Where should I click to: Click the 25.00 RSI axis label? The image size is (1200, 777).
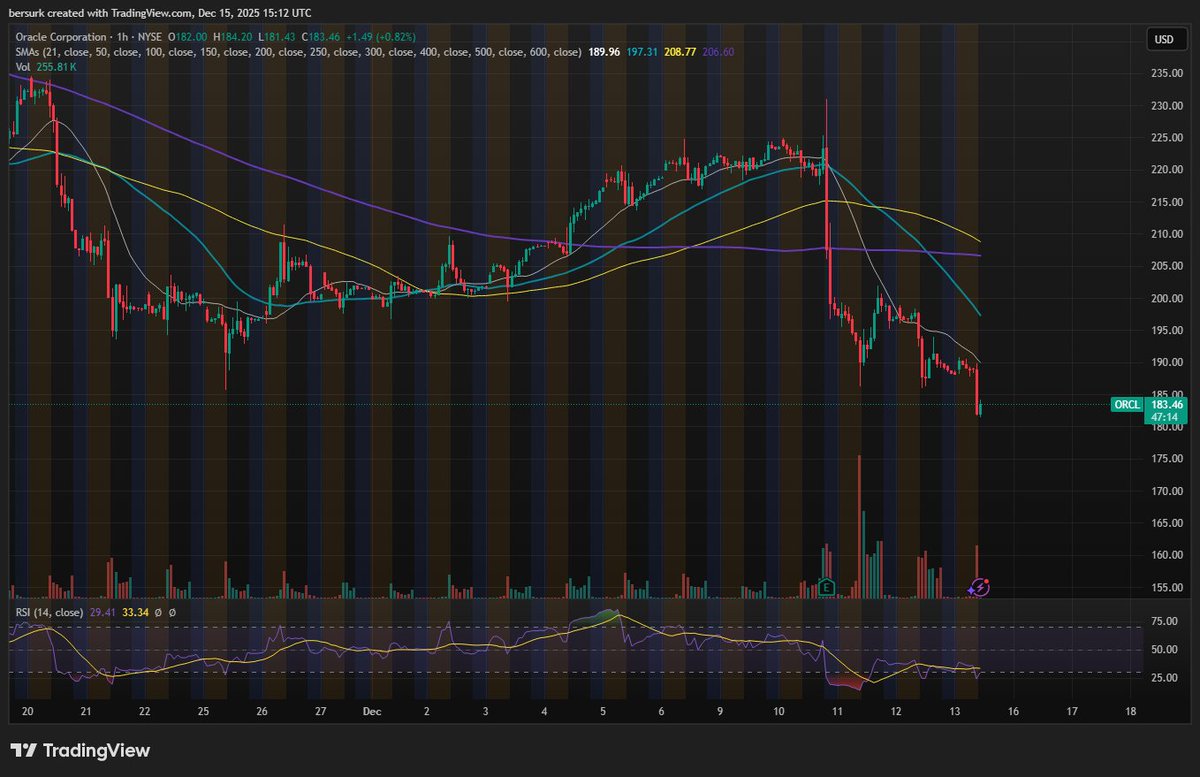tap(1163, 679)
